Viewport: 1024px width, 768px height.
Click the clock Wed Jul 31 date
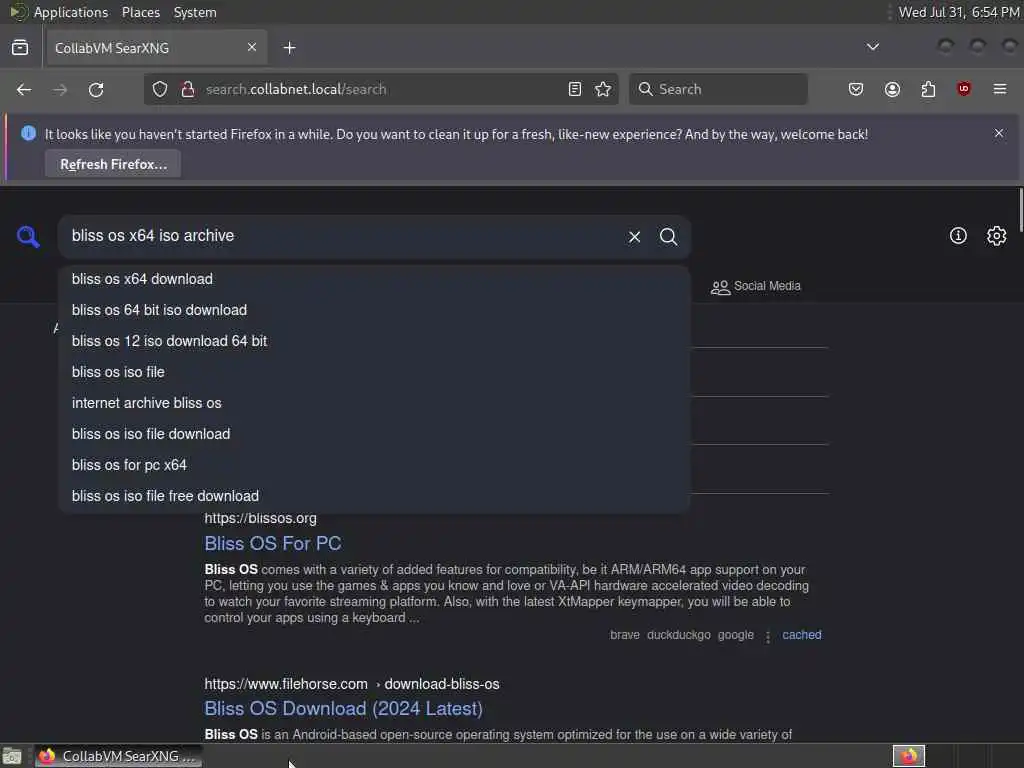(x=959, y=12)
